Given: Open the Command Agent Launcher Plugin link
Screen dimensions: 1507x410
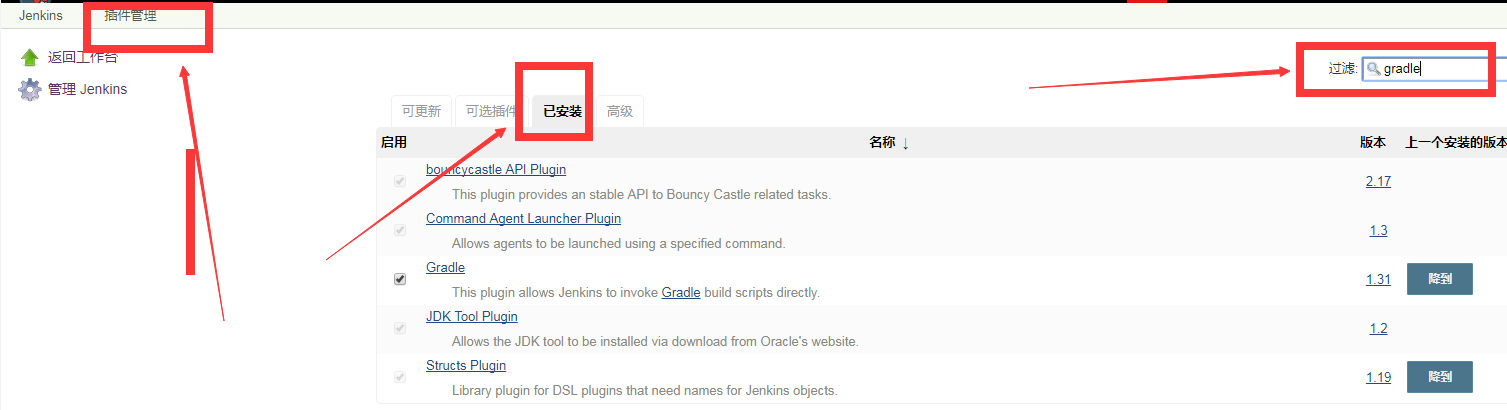Looking at the screenshot, I should [x=523, y=218].
